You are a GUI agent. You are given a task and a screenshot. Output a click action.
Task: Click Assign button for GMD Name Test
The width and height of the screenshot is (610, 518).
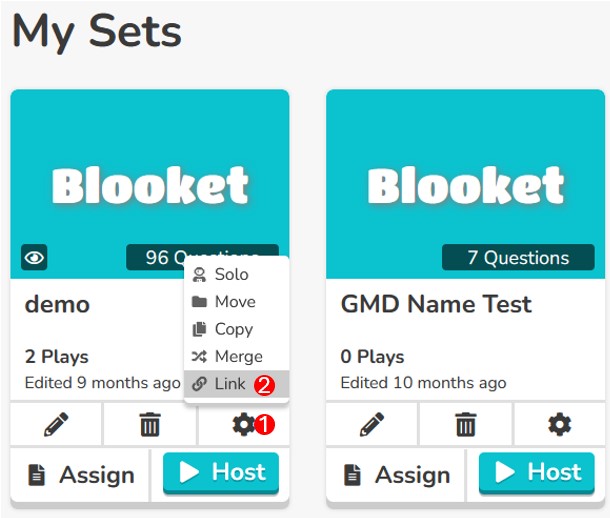[x=396, y=475]
